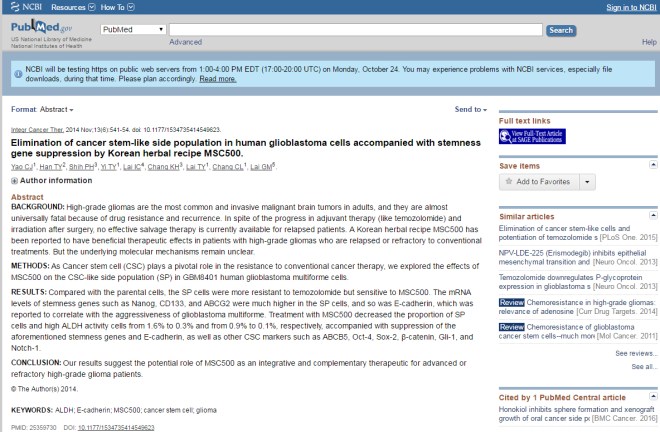
Task: Click the info icon in the blue notice banner
Action: pos(18,74)
